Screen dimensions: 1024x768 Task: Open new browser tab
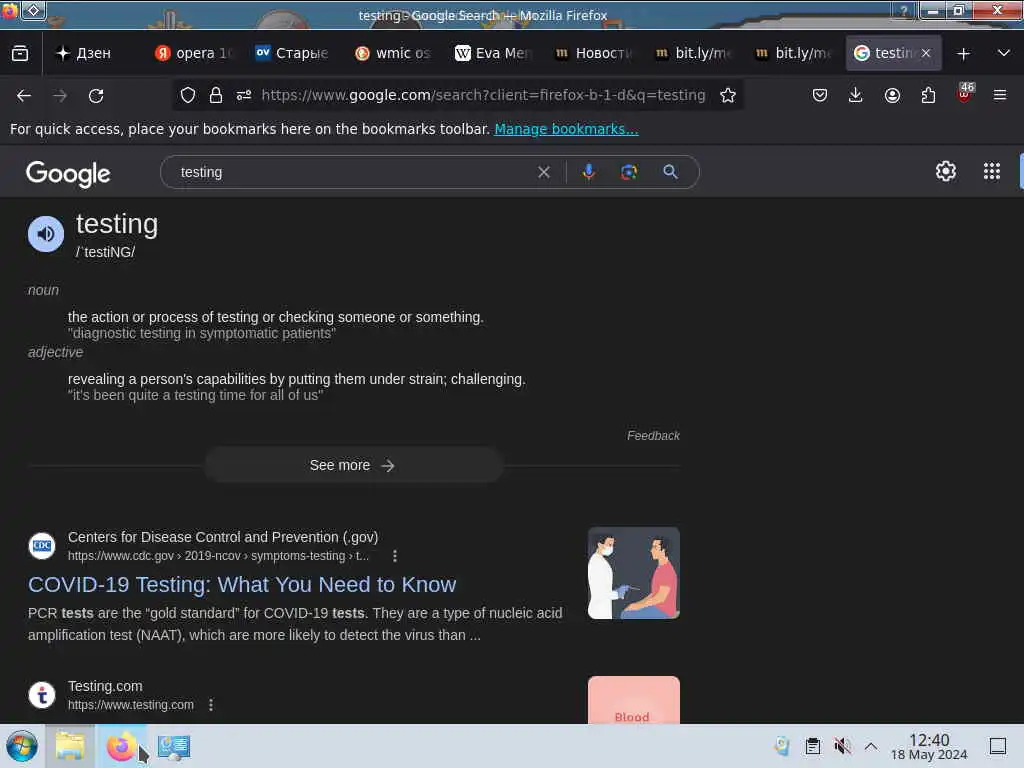(x=963, y=54)
